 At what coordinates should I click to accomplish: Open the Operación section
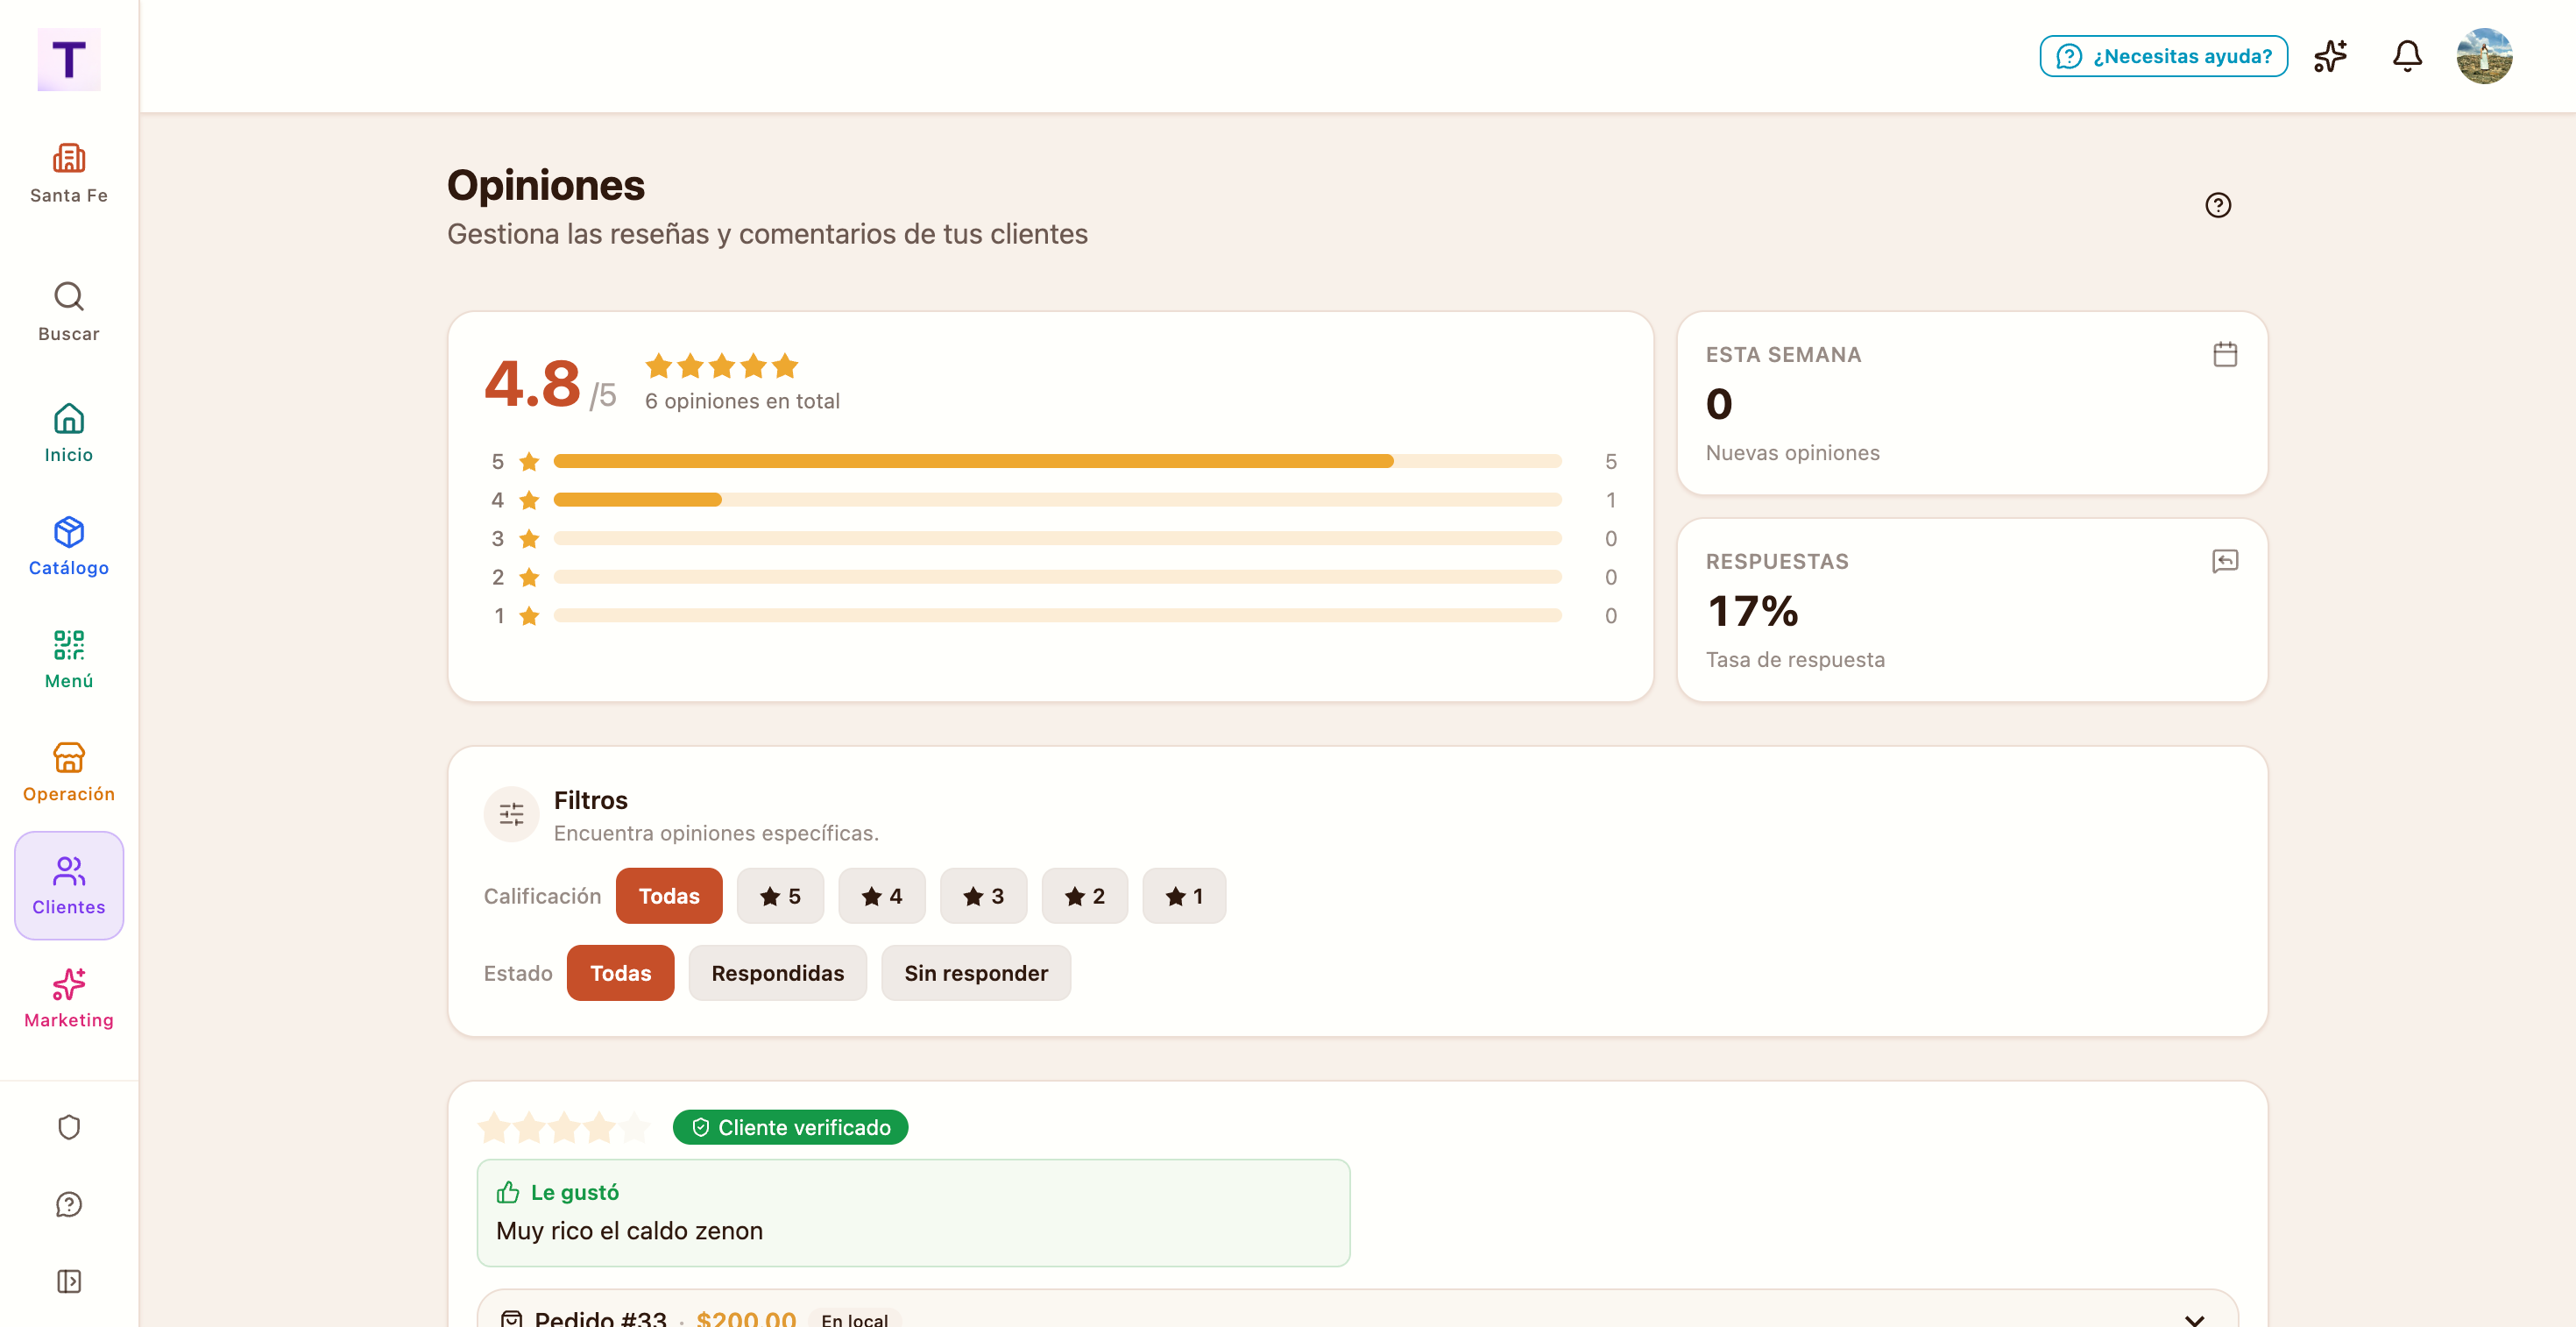(x=69, y=772)
